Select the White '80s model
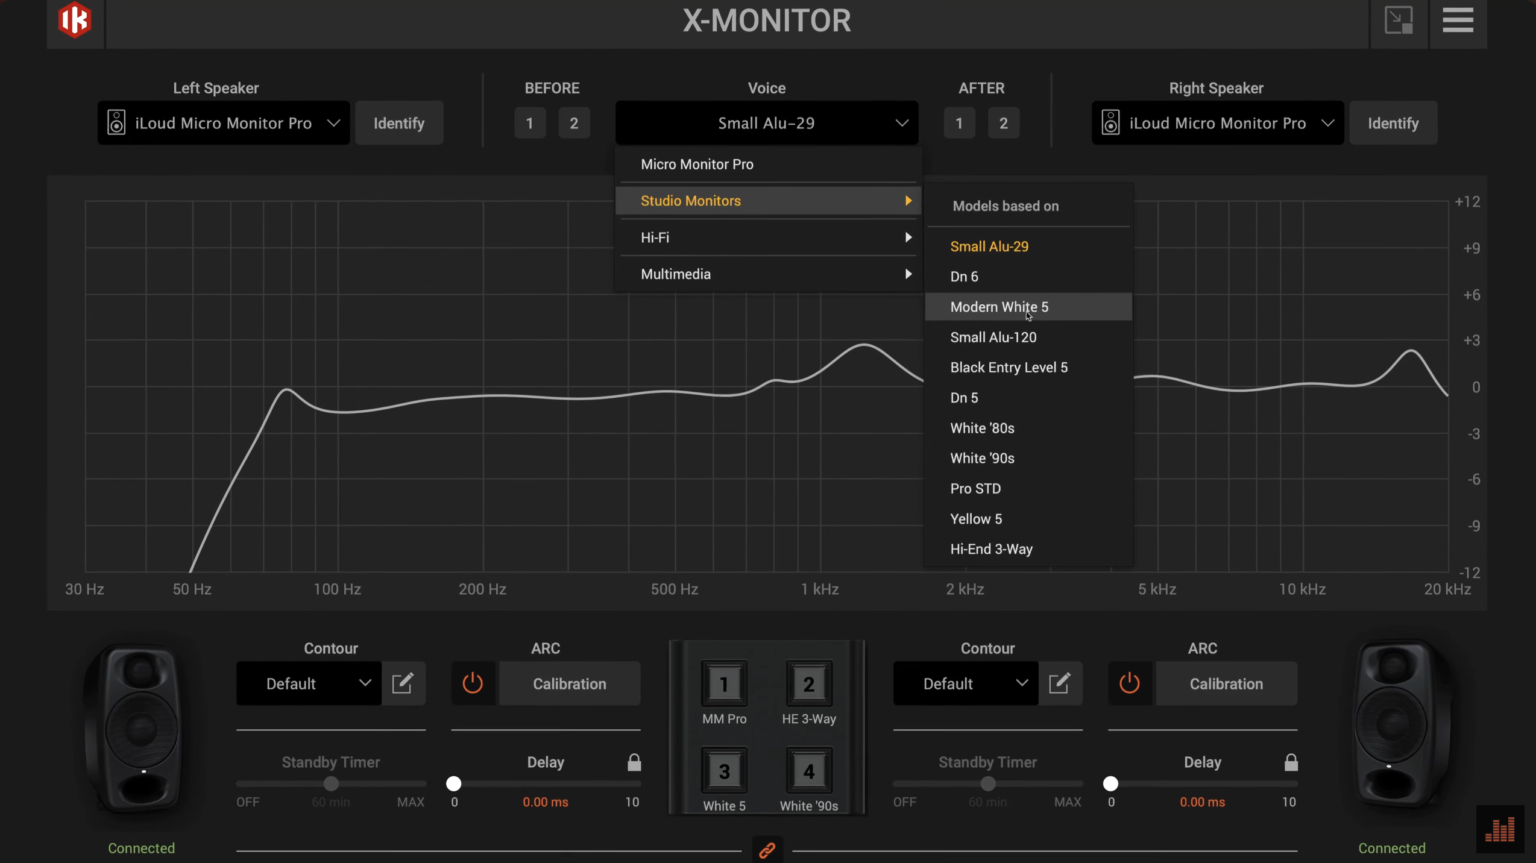 pos(1029,428)
